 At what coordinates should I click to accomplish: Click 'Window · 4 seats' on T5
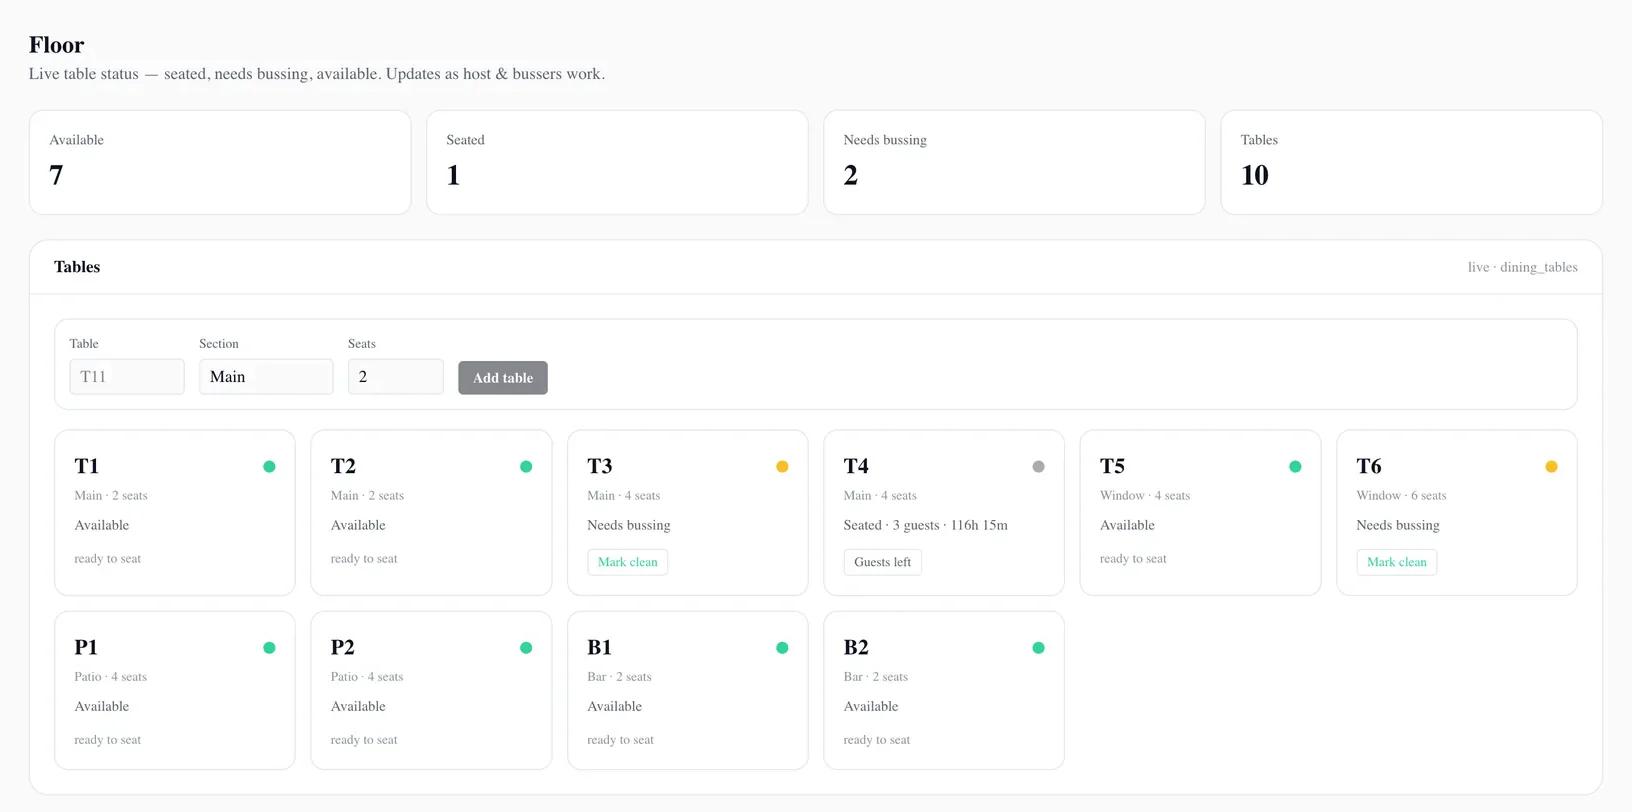[1145, 496]
